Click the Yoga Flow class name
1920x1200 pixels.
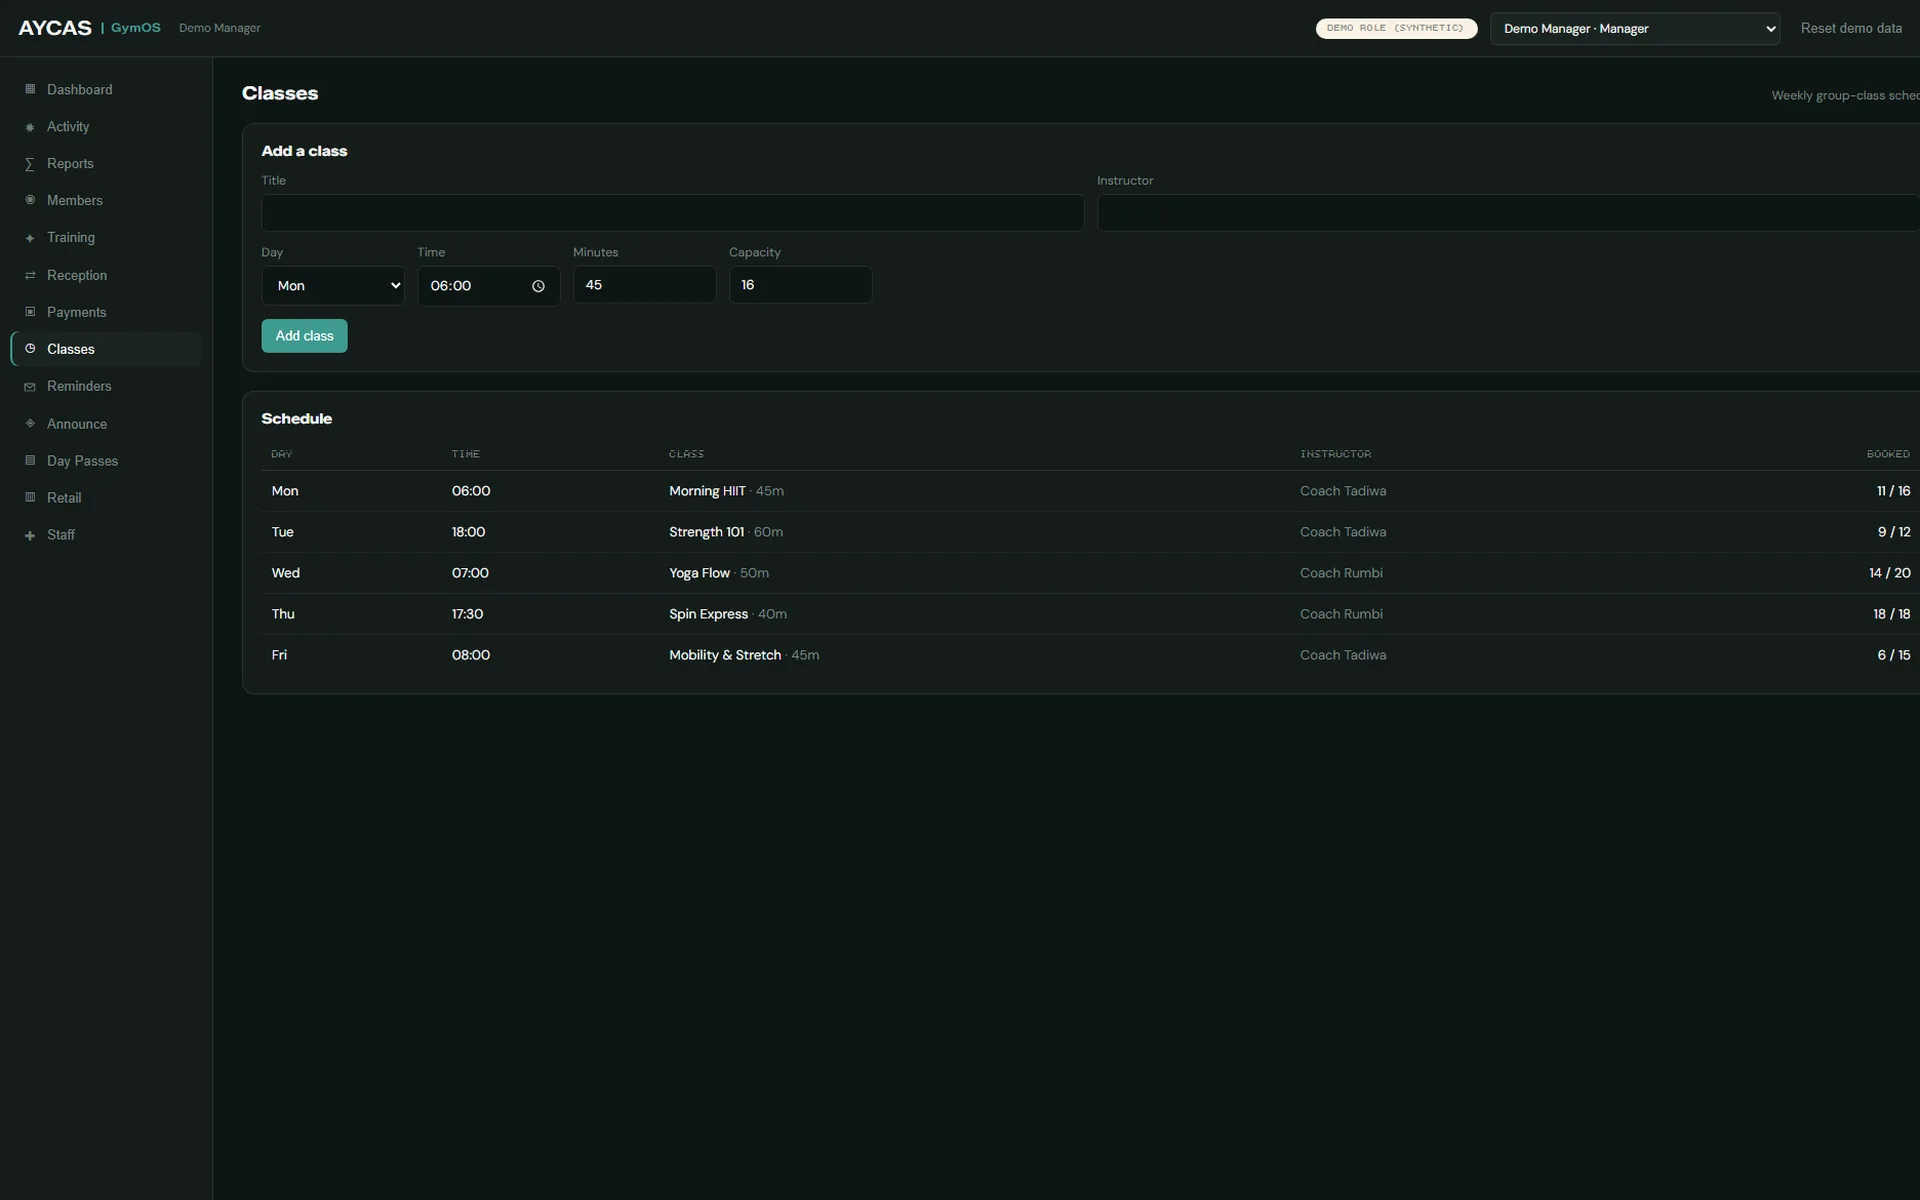pyautogui.click(x=699, y=573)
